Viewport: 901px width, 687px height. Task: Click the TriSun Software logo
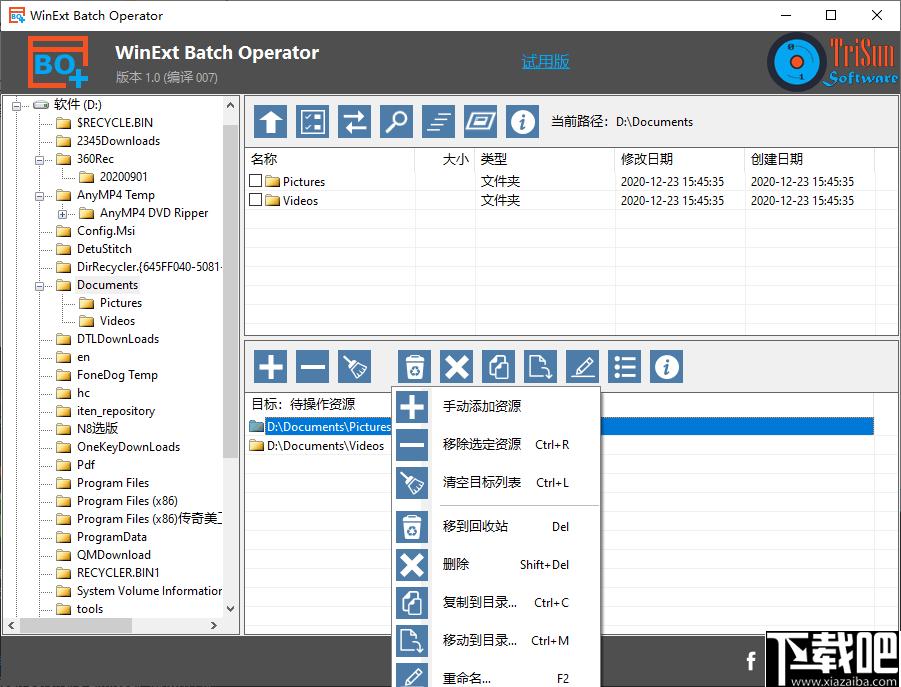click(833, 61)
